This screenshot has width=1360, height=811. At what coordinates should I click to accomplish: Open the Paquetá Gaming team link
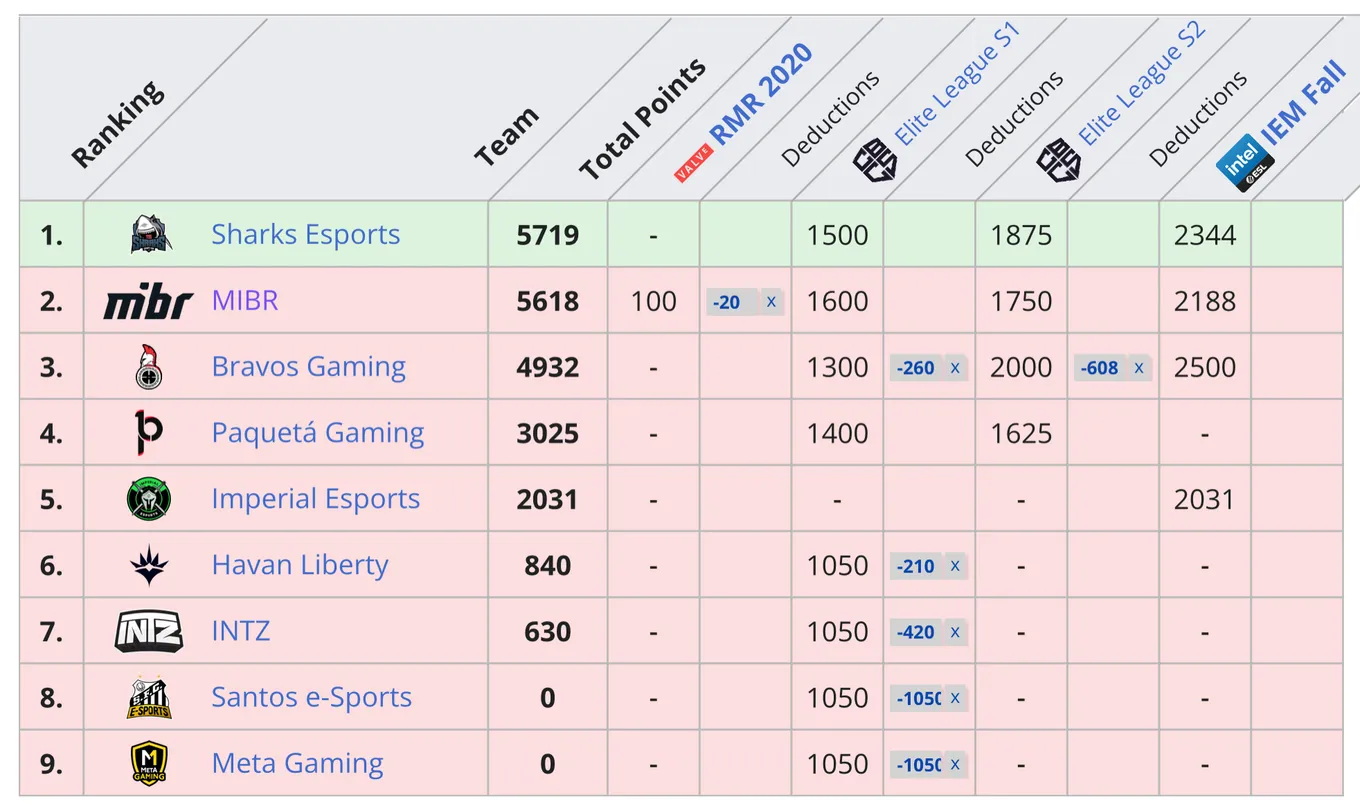coord(318,433)
